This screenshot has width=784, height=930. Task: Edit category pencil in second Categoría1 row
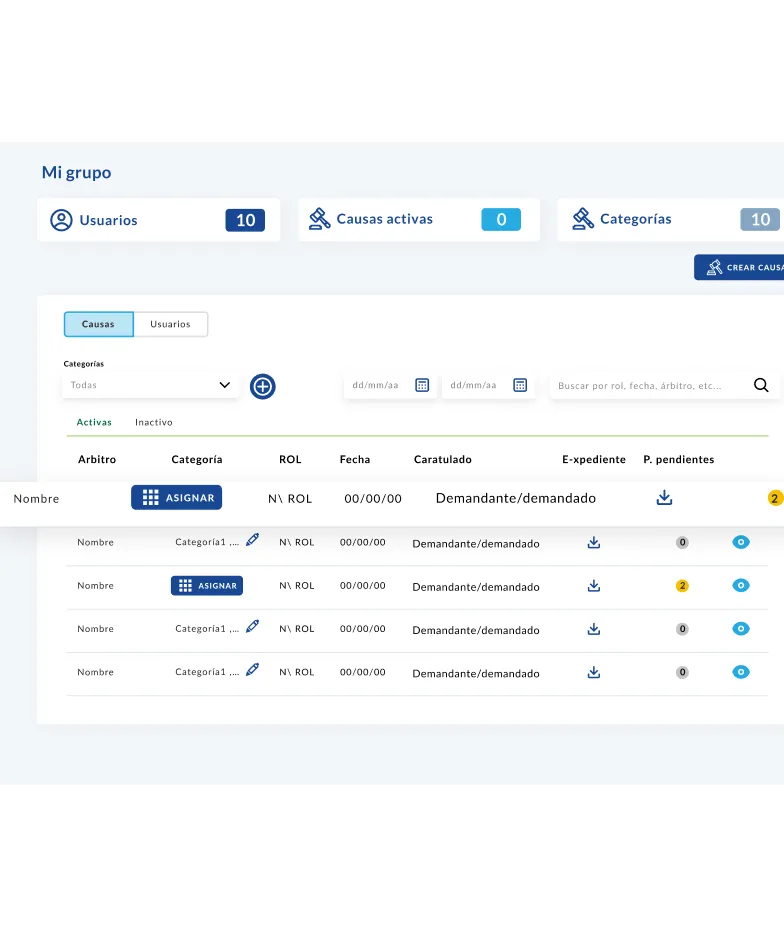[x=252, y=626]
